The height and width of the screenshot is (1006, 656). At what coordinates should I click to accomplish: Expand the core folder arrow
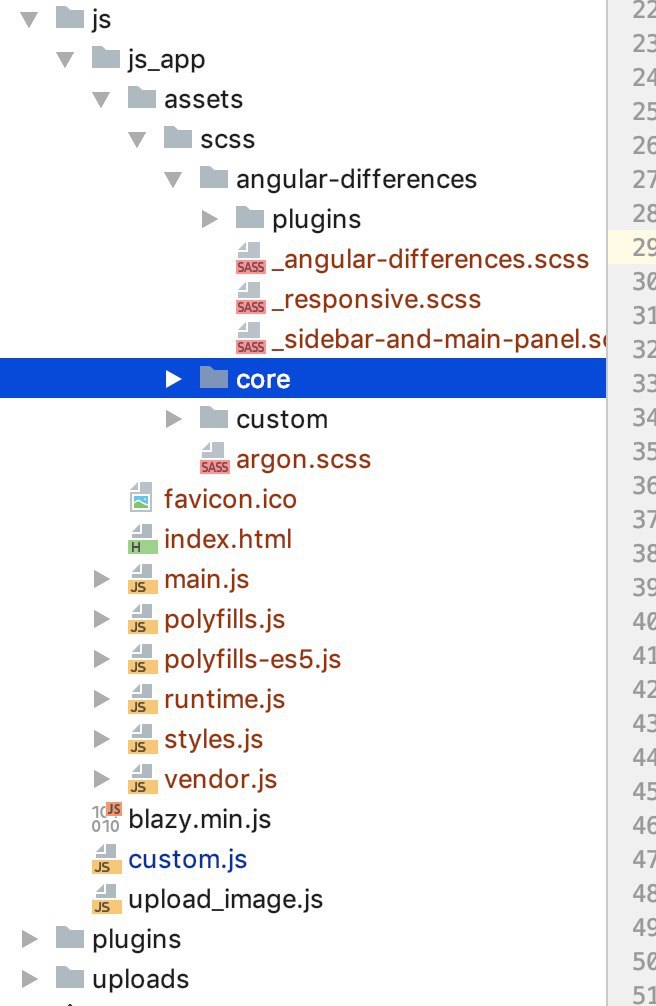[x=174, y=379]
